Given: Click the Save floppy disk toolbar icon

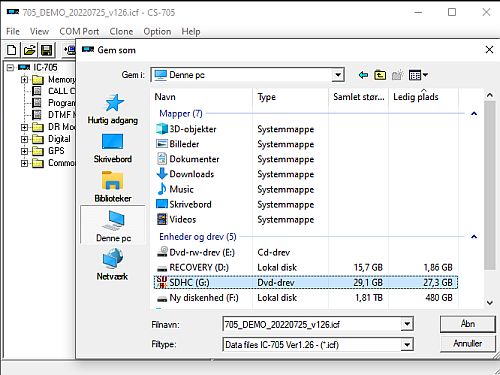Looking at the screenshot, I should tap(47, 50).
